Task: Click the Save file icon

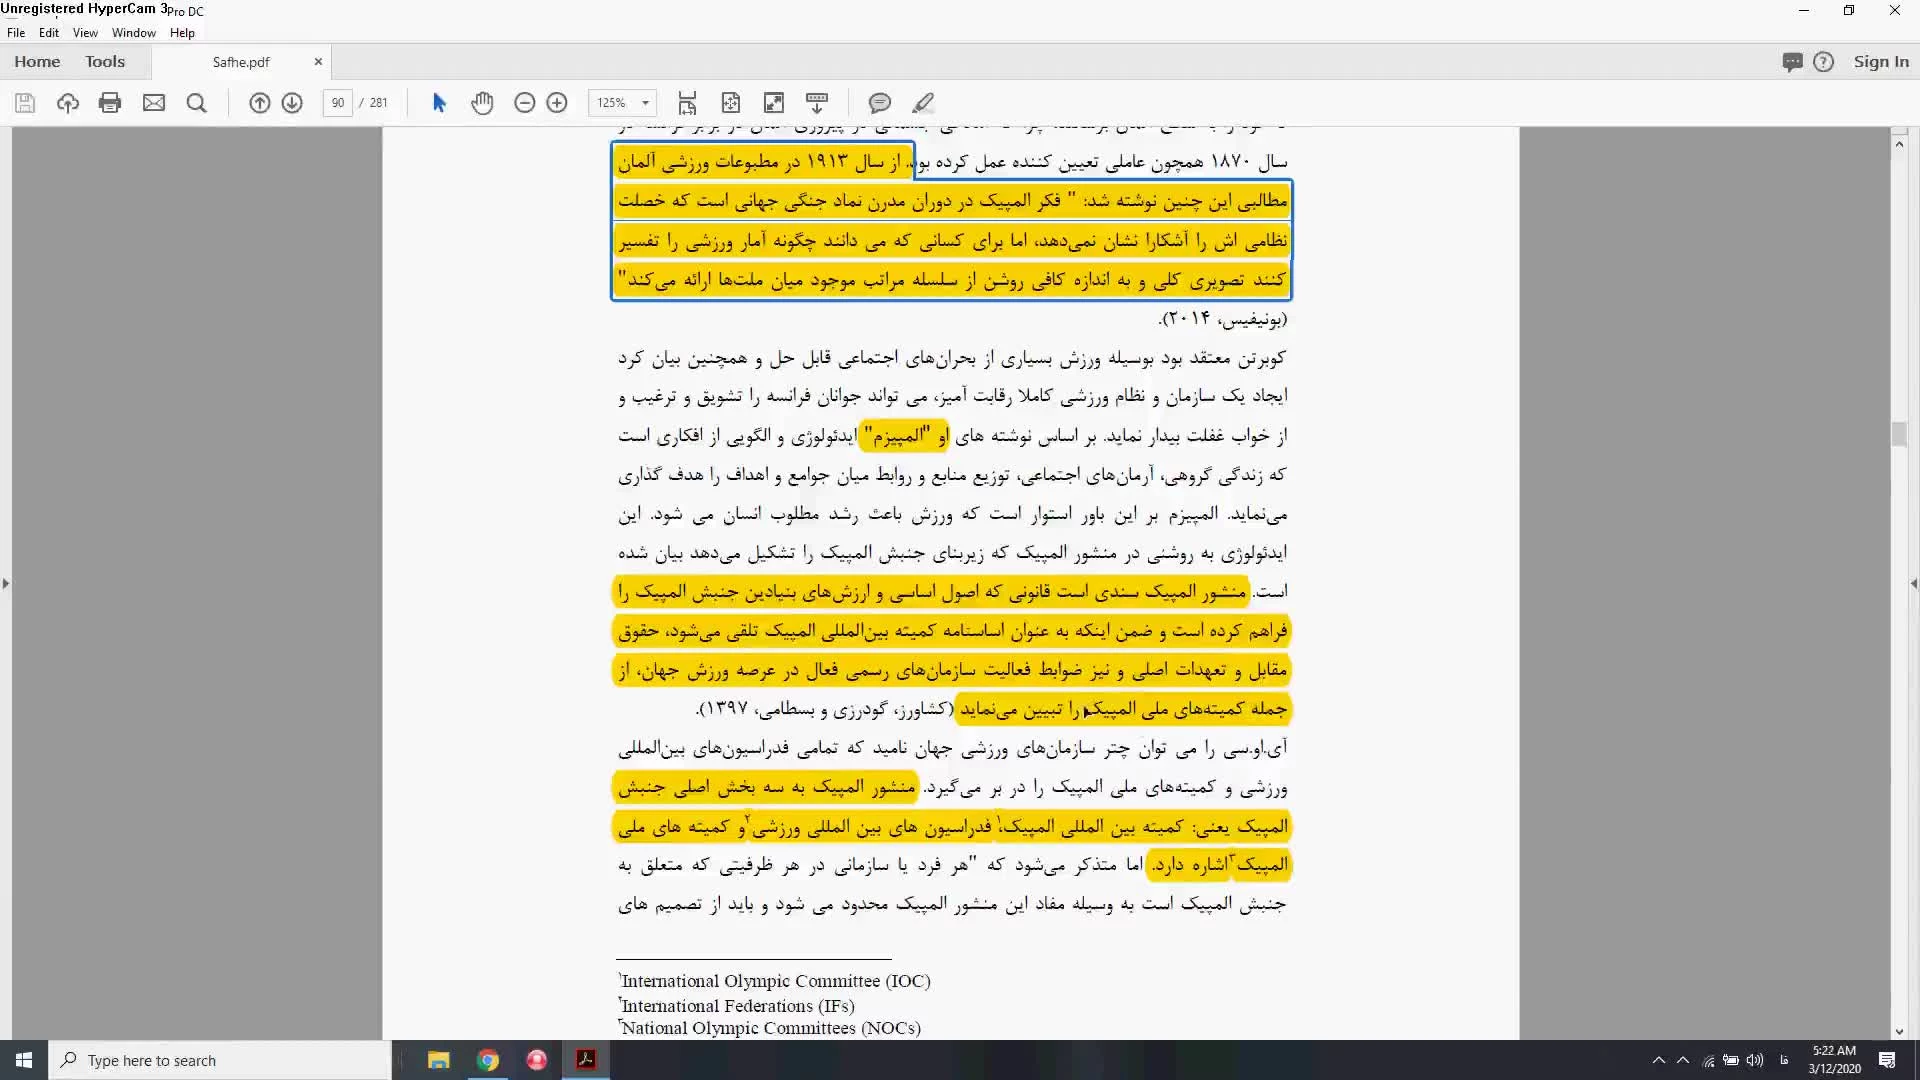Action: (x=25, y=103)
